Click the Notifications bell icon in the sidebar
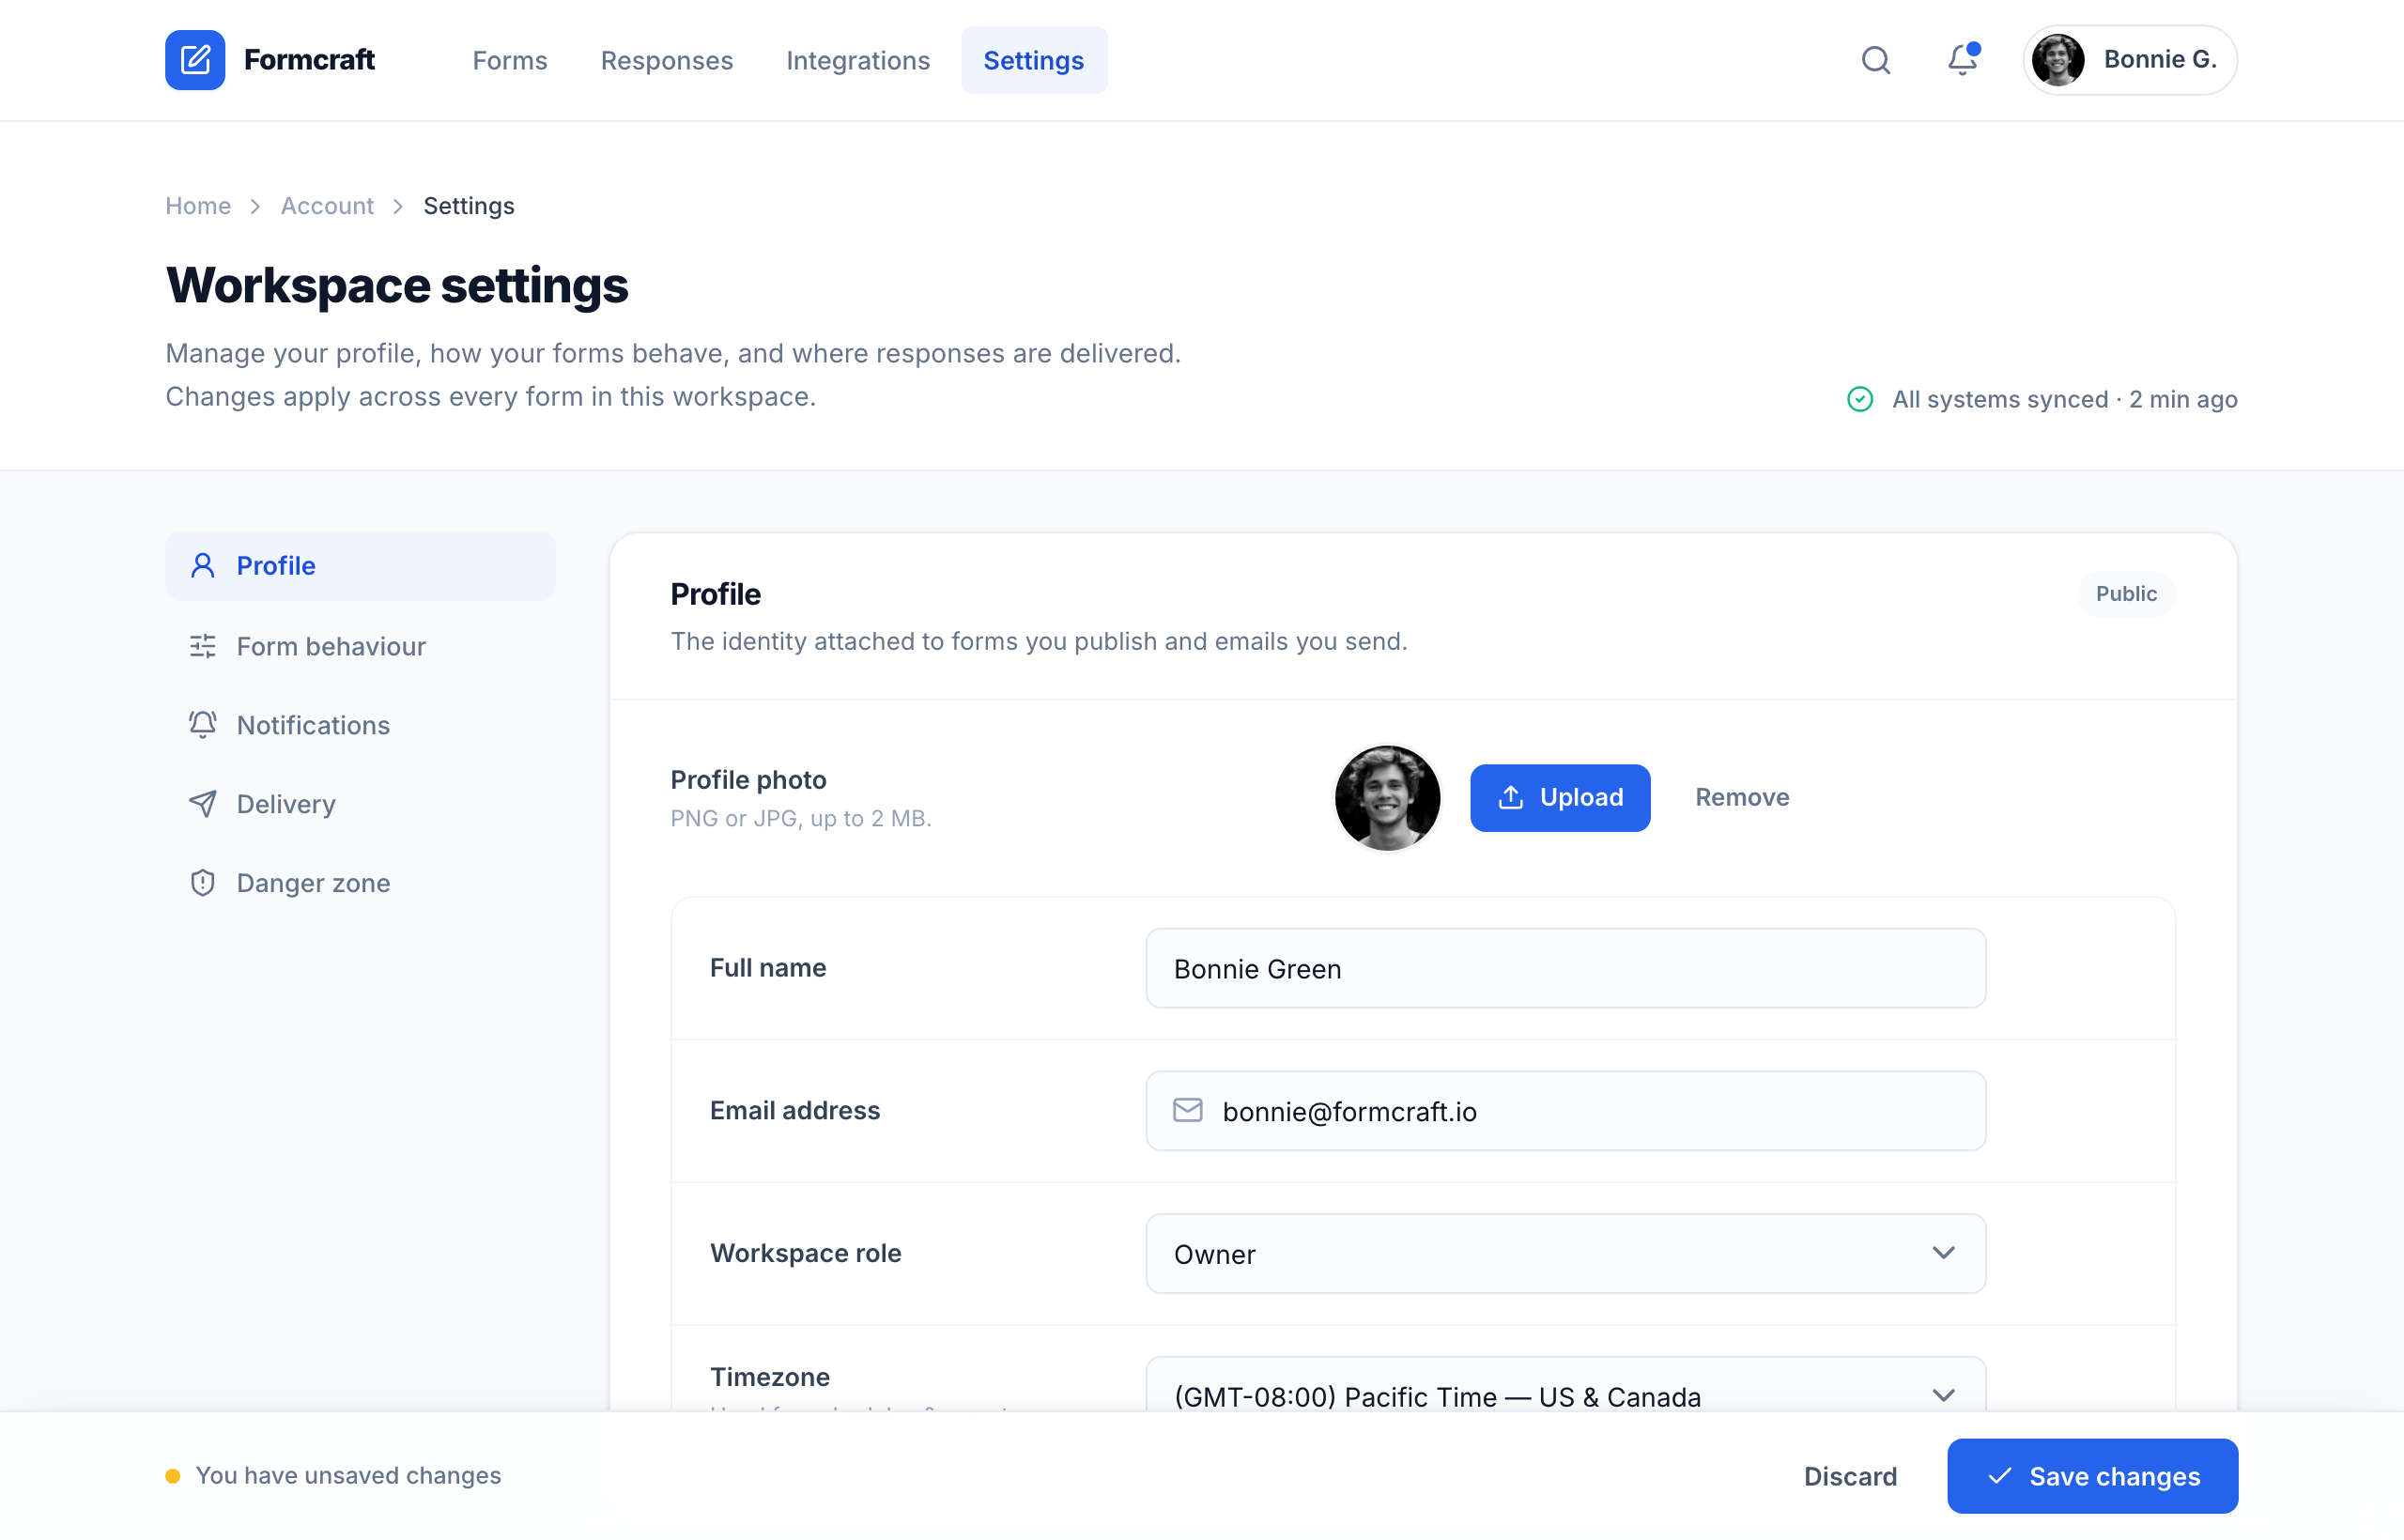The height and width of the screenshot is (1540, 2404). pyautogui.click(x=203, y=725)
